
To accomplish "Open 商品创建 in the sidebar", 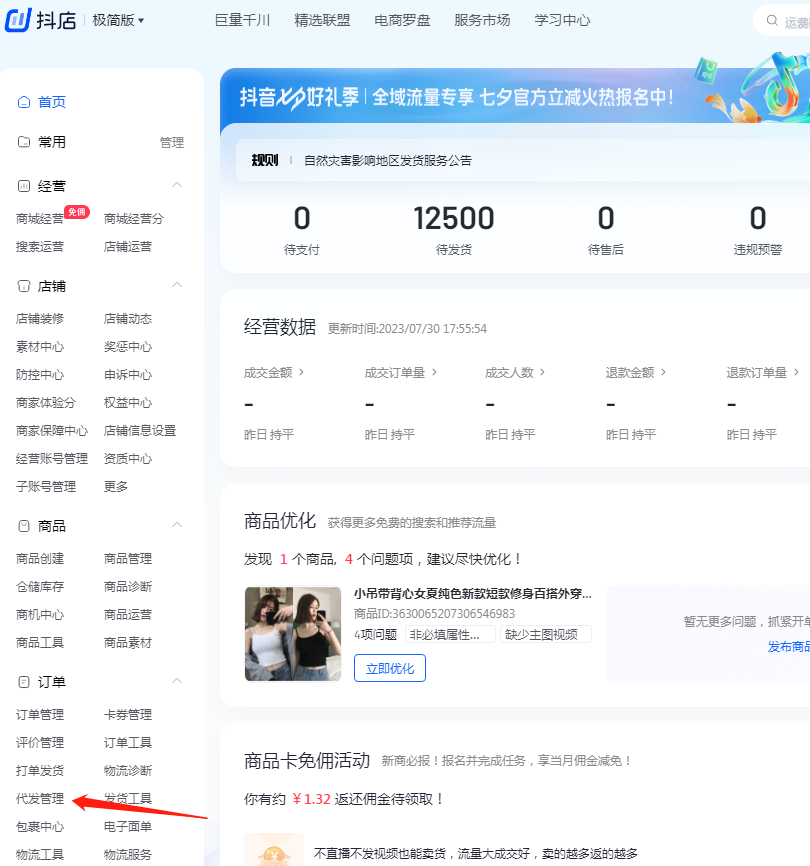I will coord(40,559).
